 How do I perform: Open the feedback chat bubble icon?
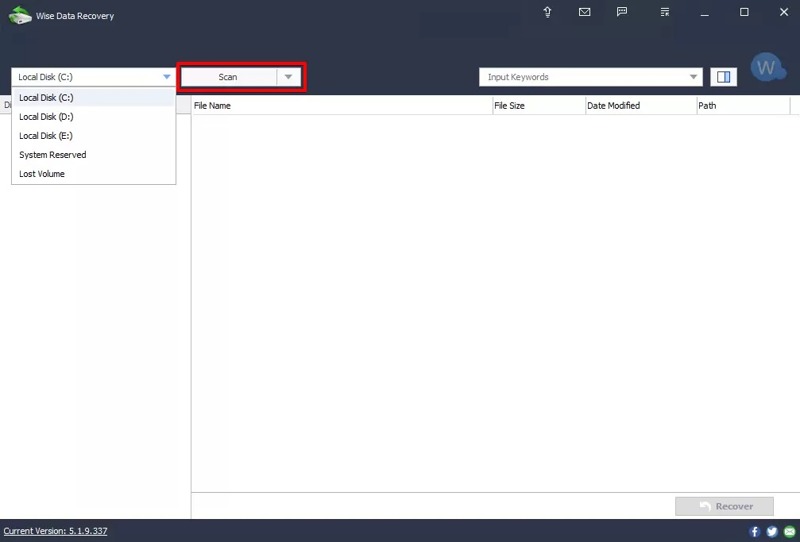[622, 12]
